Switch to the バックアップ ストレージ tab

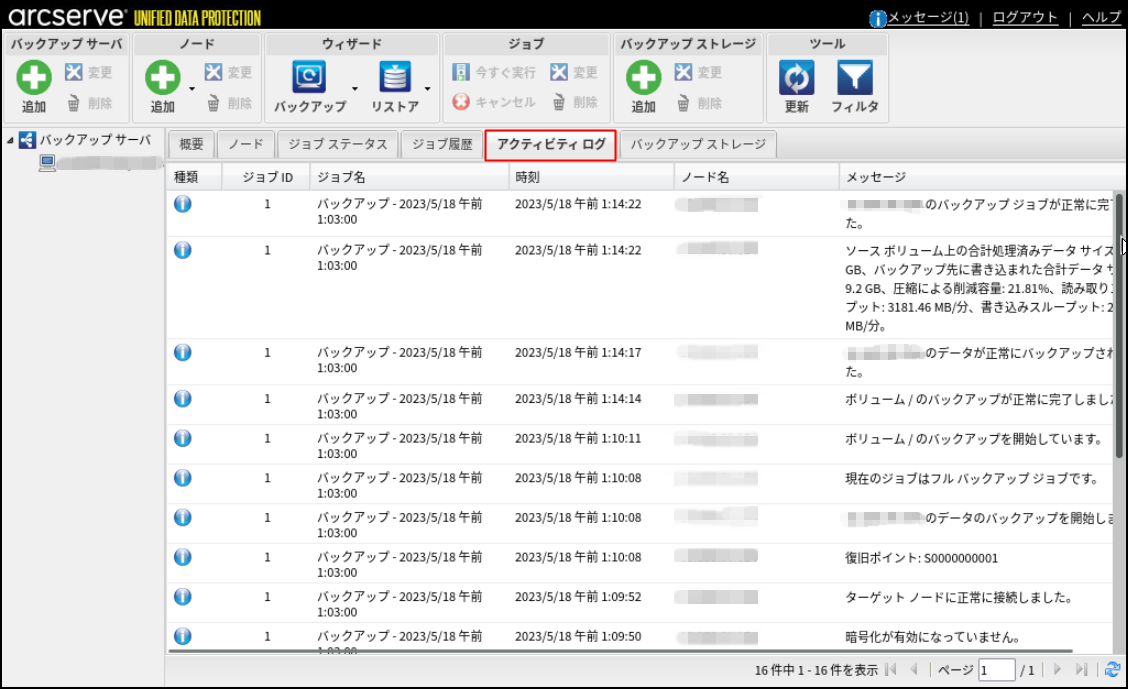pos(698,145)
